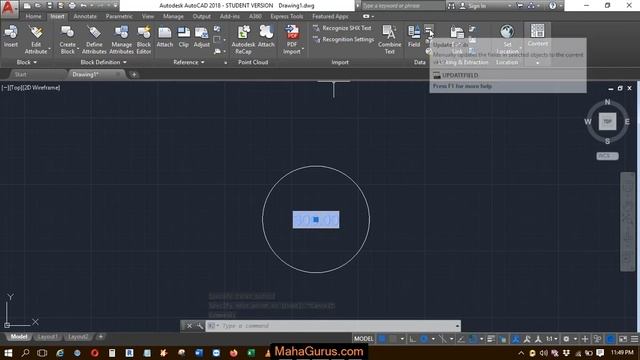Click the AutoCAD application menu logo

point(9,8)
